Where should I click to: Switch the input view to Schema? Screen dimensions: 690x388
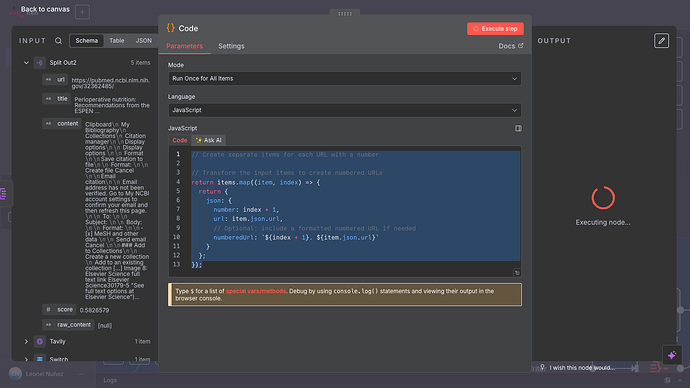click(x=87, y=41)
